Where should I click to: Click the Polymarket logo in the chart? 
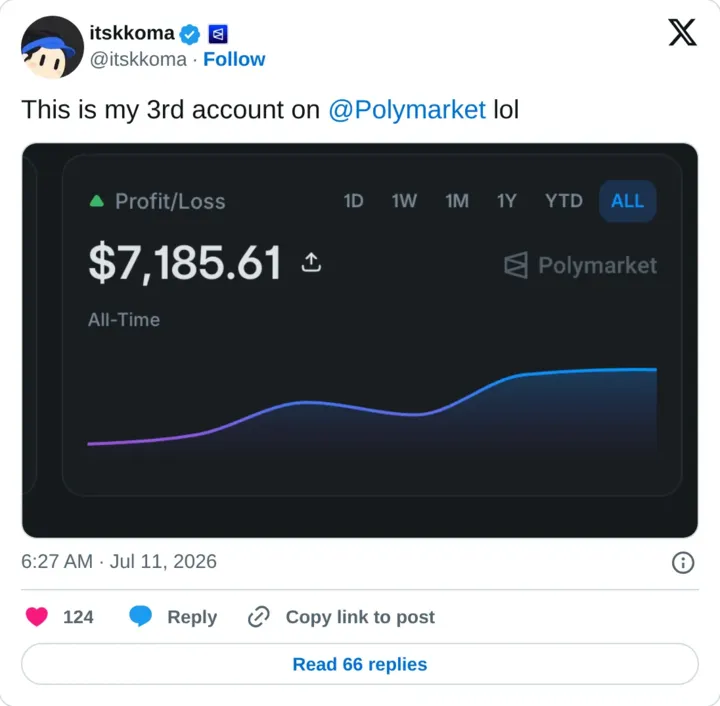tap(580, 265)
